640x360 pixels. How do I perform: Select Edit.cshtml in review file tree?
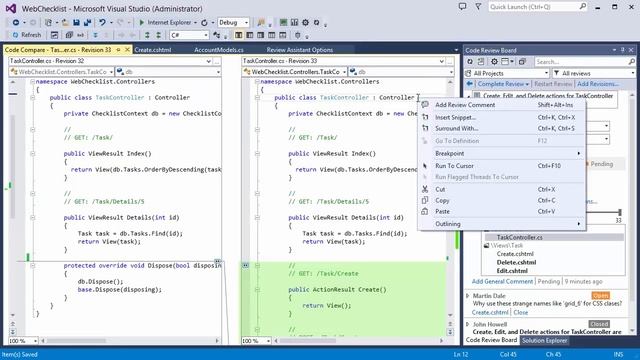(x=512, y=271)
